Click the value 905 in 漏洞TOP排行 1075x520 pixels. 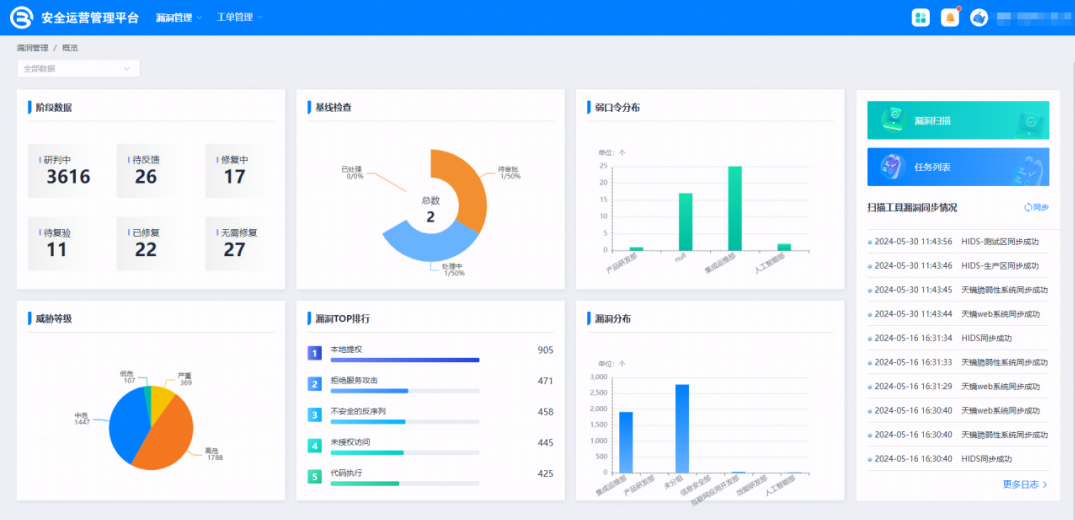(545, 351)
